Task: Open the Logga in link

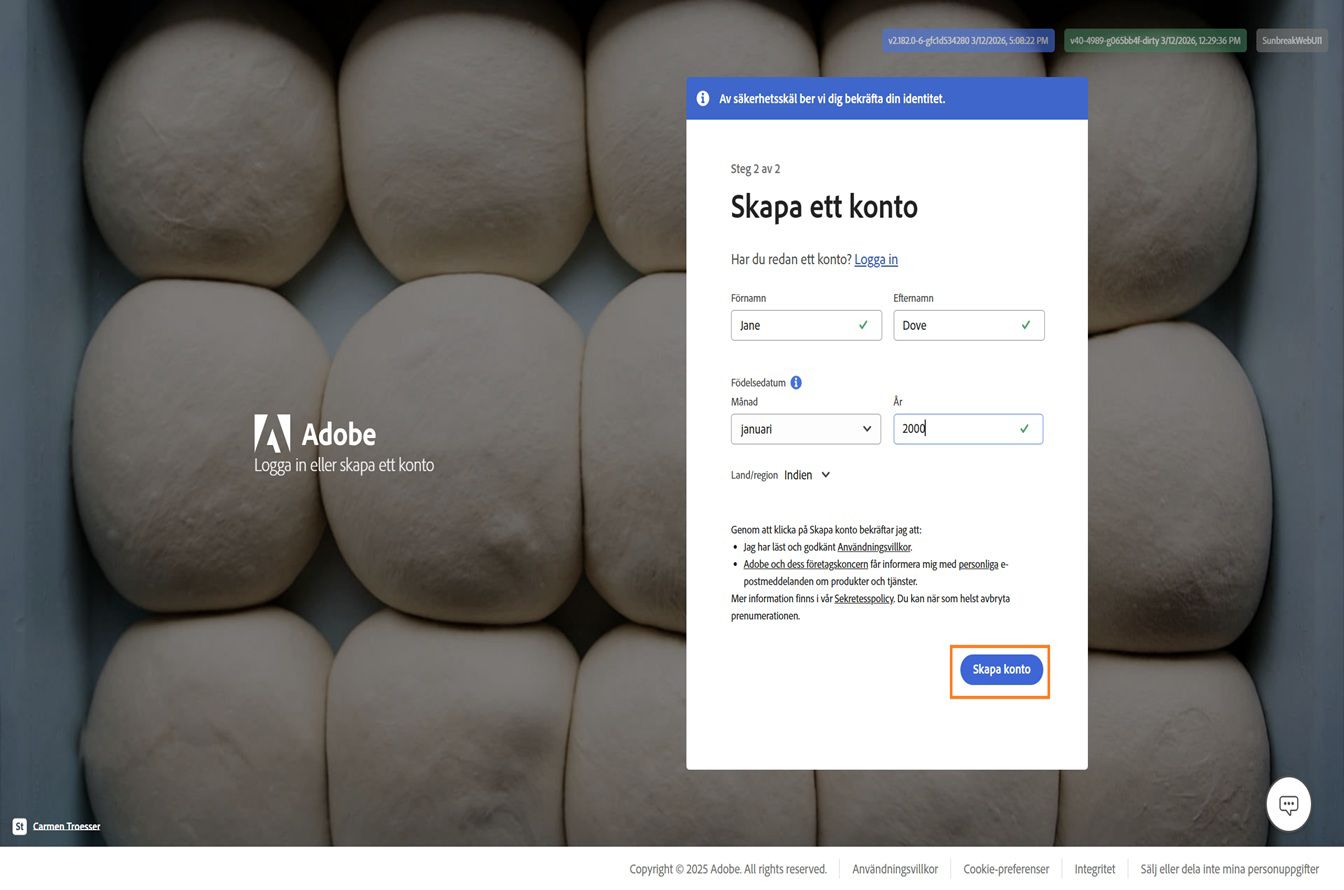Action: pos(876,259)
